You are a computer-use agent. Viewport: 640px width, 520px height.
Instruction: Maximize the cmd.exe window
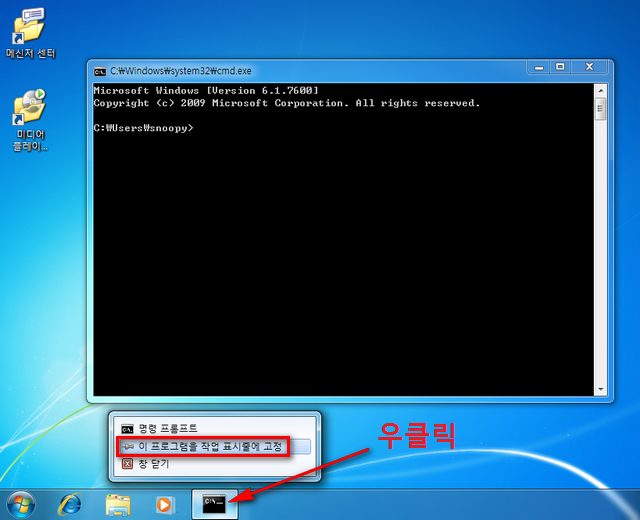coord(560,67)
